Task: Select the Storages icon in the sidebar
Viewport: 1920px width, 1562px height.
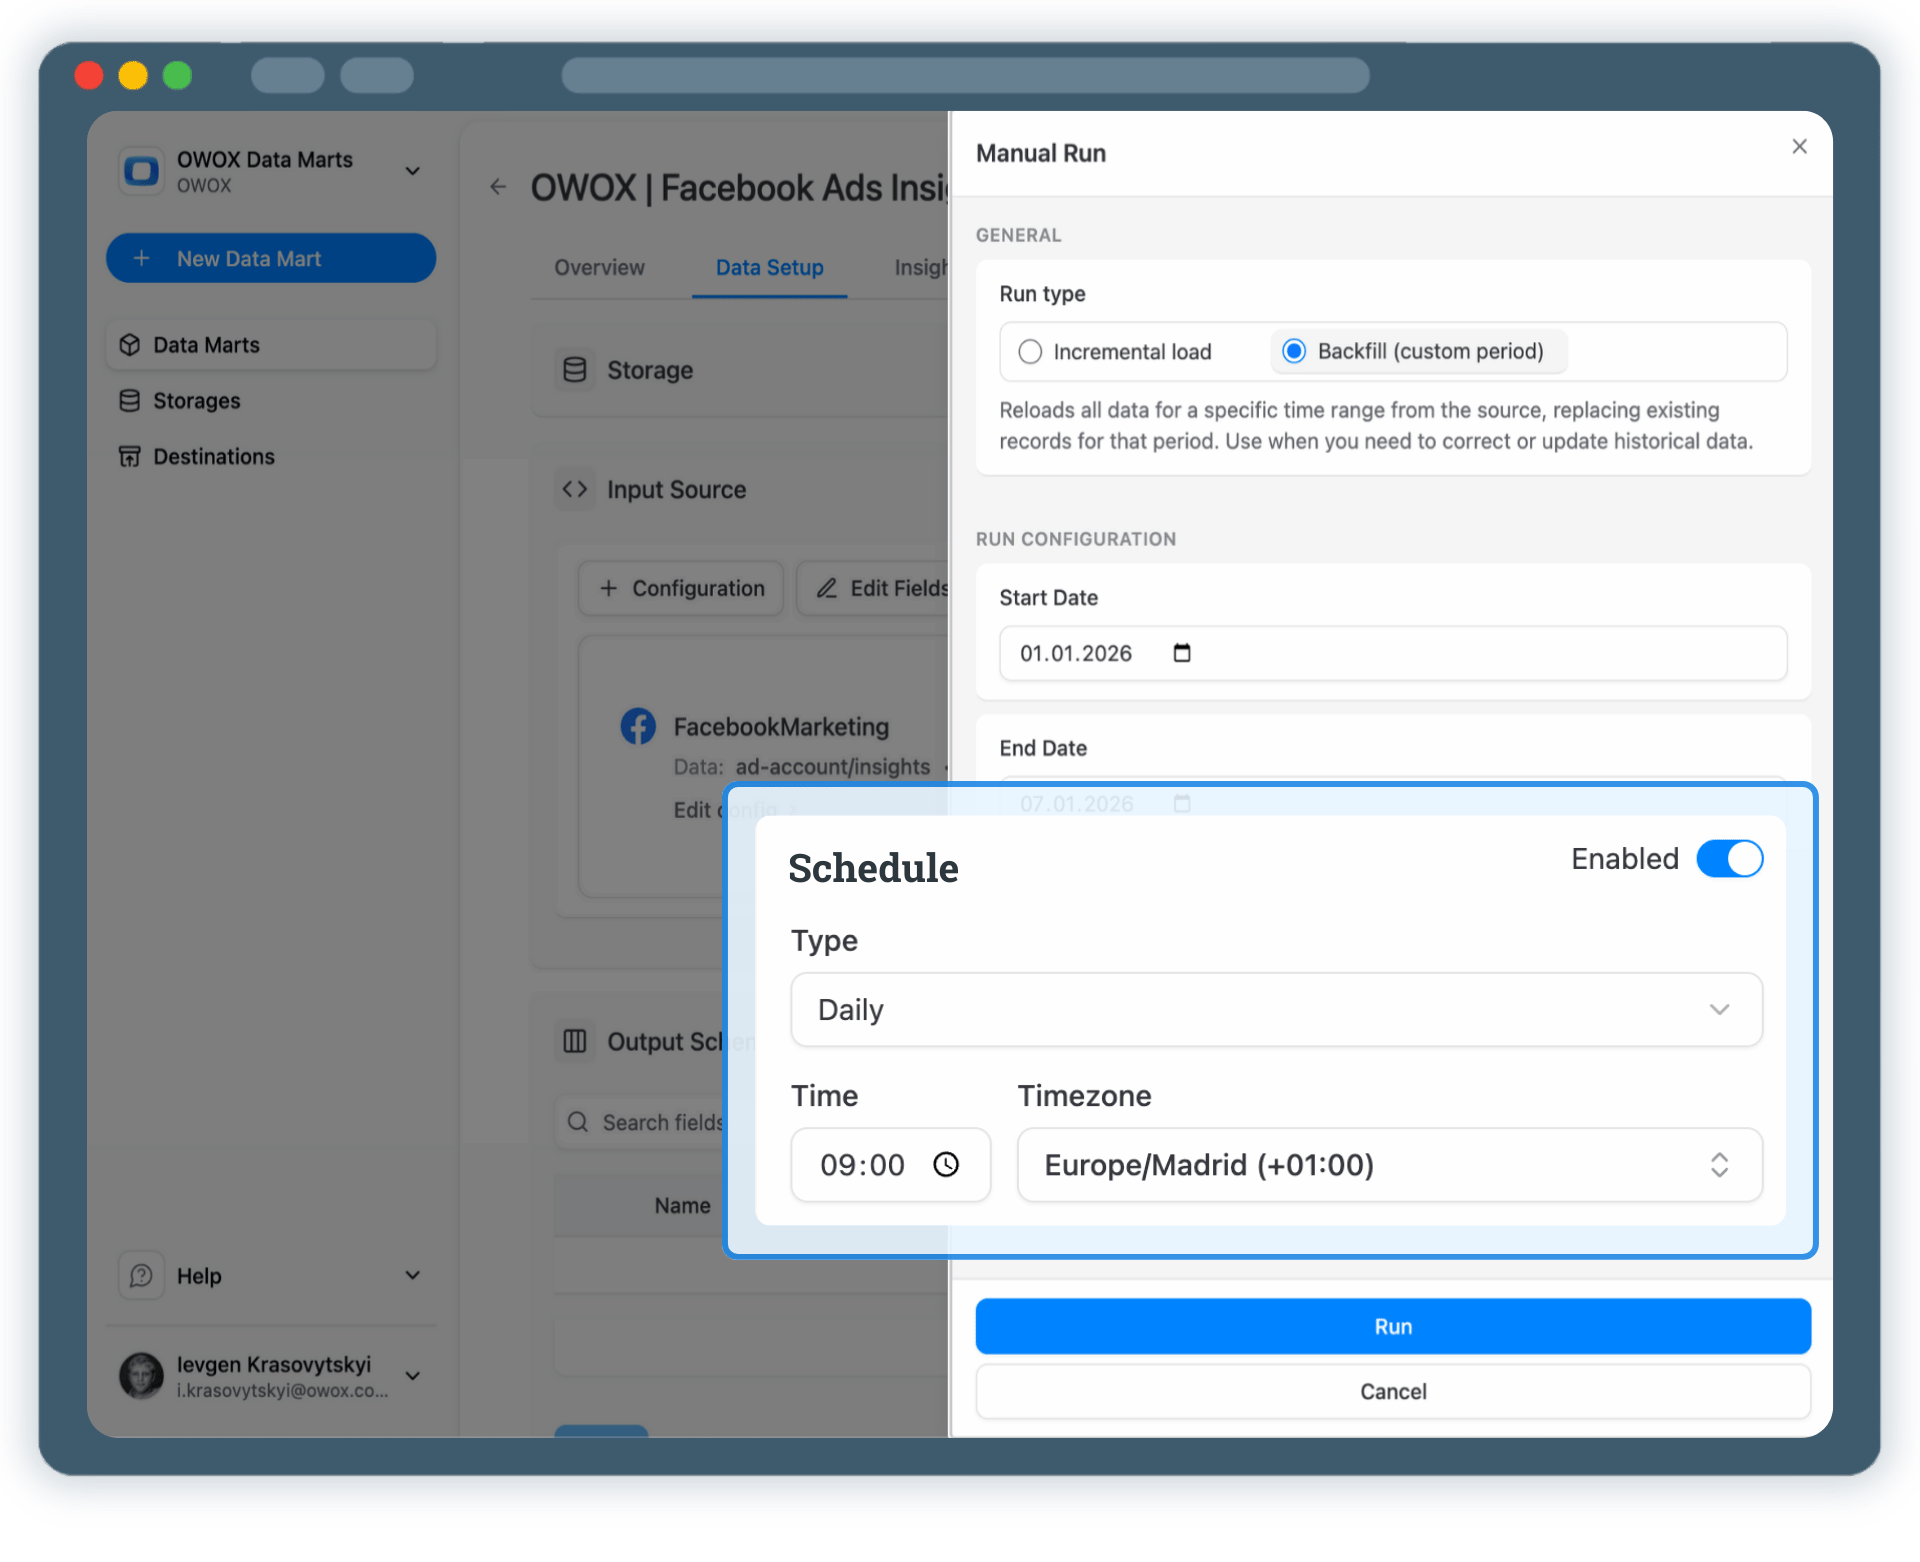Action: [x=131, y=400]
